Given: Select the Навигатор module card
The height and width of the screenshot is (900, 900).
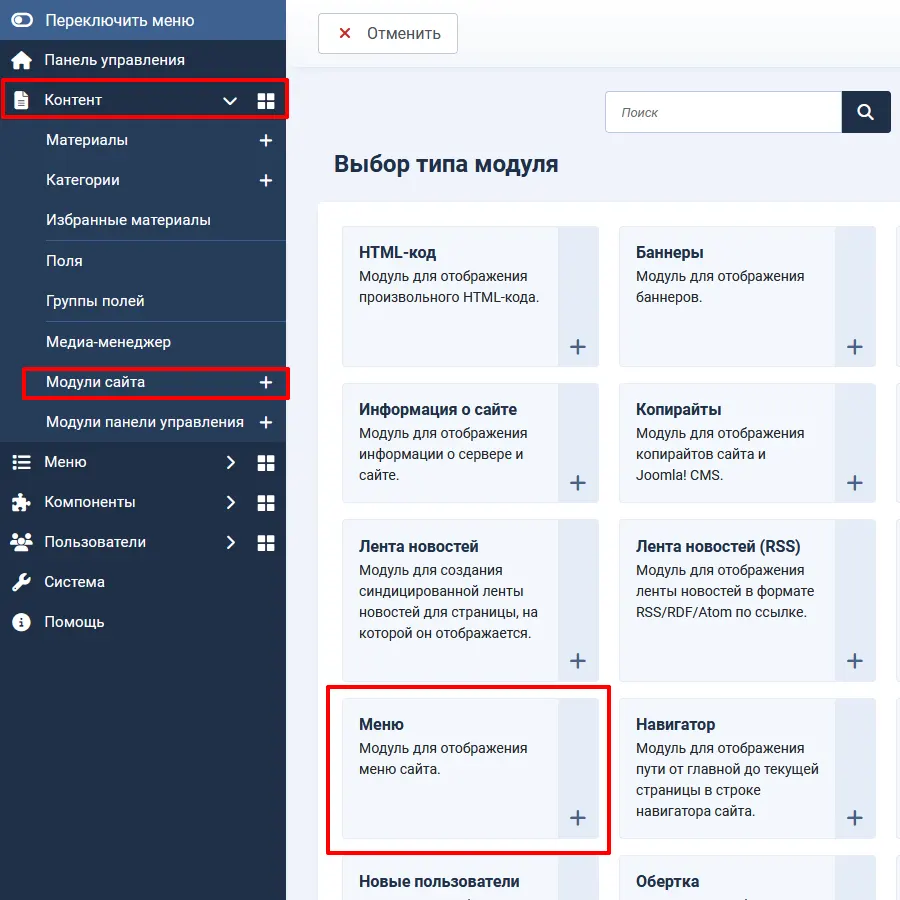Looking at the screenshot, I should pyautogui.click(x=728, y=767).
